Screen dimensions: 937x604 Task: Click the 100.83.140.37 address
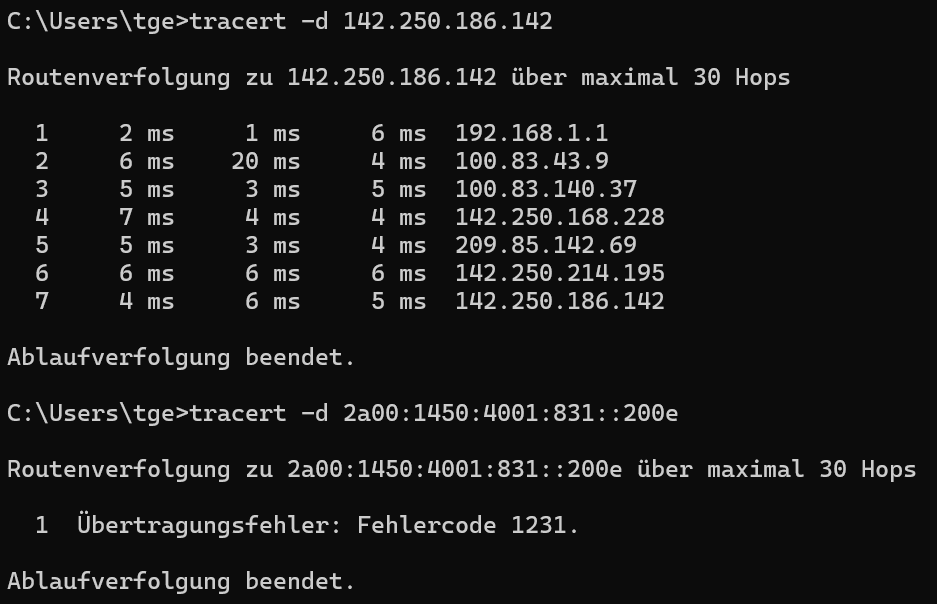coord(546,189)
